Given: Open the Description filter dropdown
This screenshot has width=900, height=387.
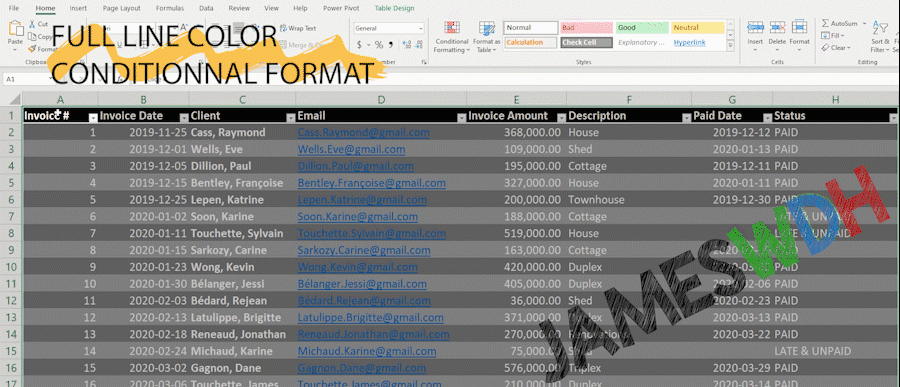Looking at the screenshot, I should pyautogui.click(x=686, y=118).
